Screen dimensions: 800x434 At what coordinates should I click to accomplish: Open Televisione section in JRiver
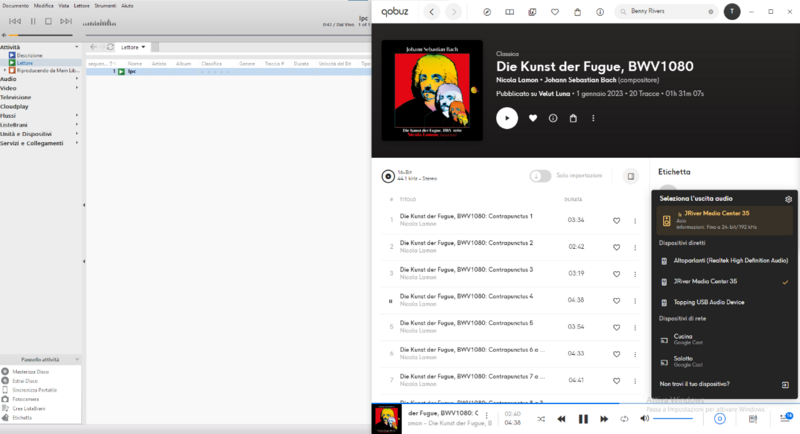[16, 97]
